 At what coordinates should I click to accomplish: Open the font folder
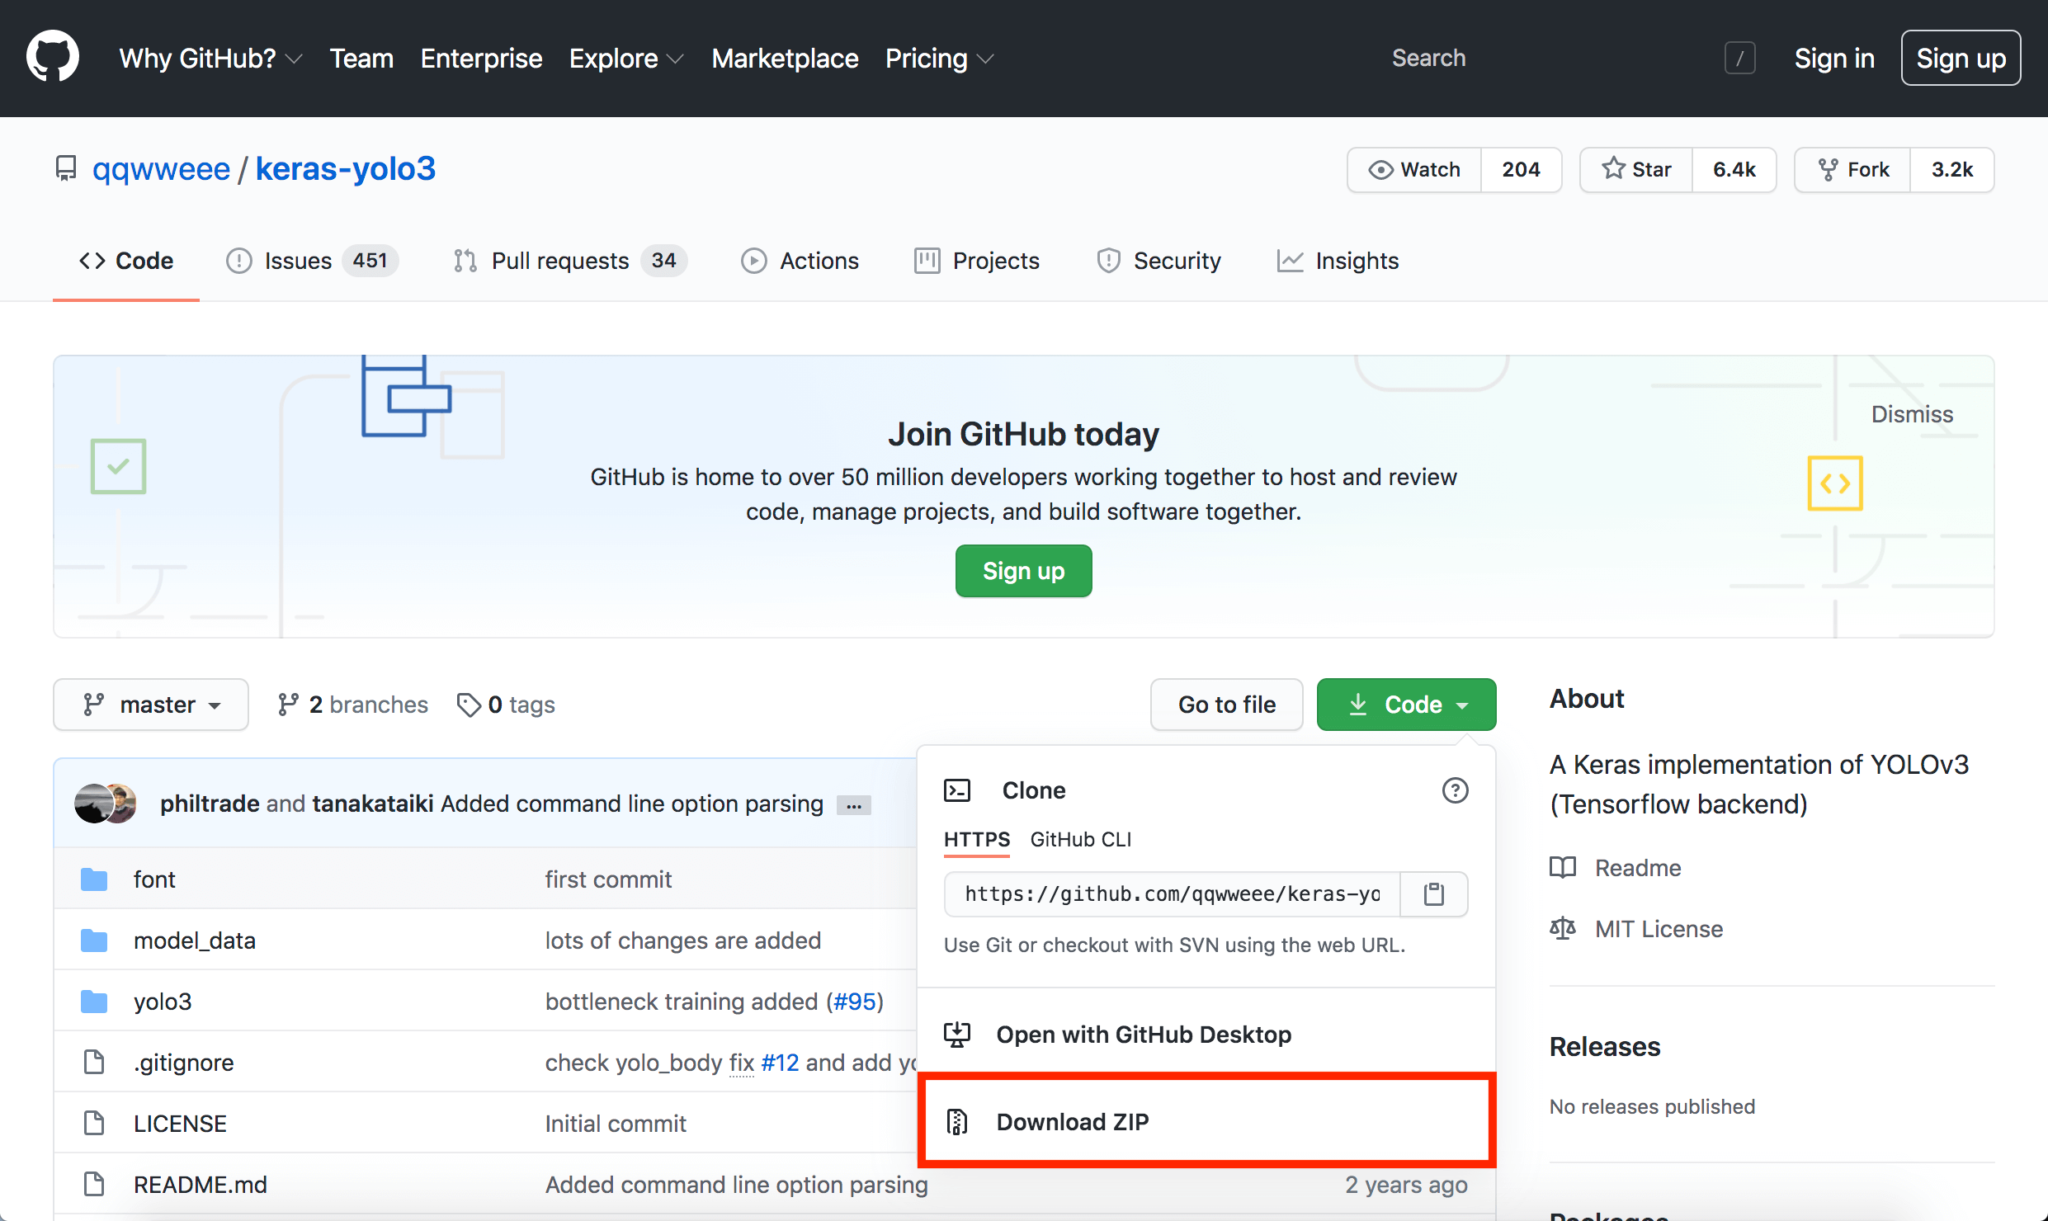click(x=154, y=879)
